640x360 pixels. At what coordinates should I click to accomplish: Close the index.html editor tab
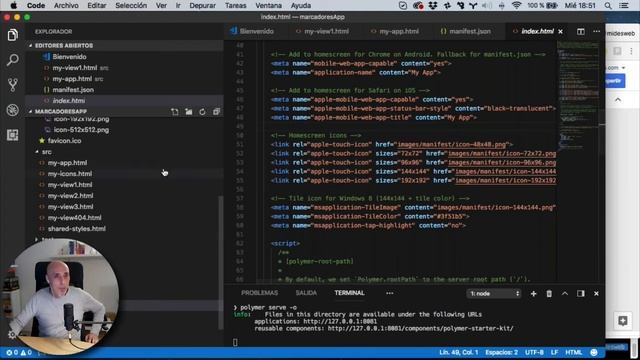tap(560, 31)
